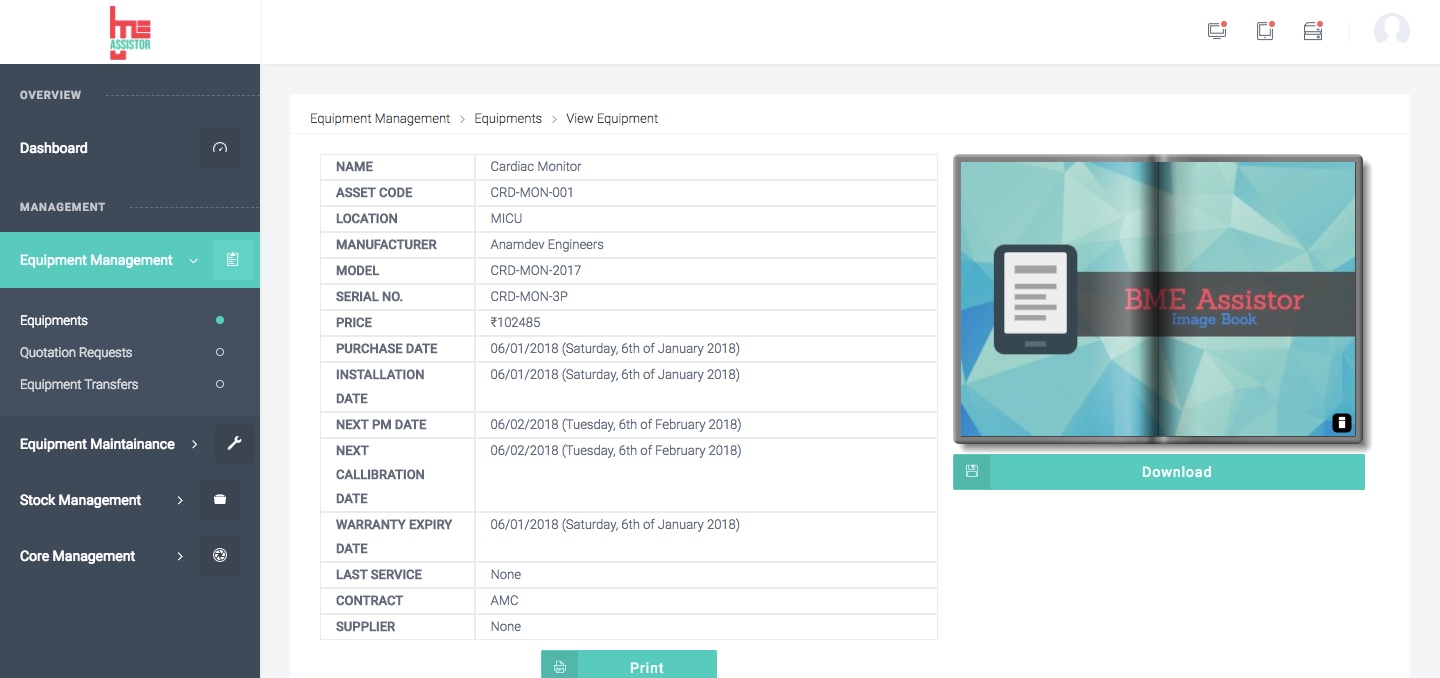Open the third server notification icon
Viewport: 1440px width, 678px height.
click(1313, 31)
